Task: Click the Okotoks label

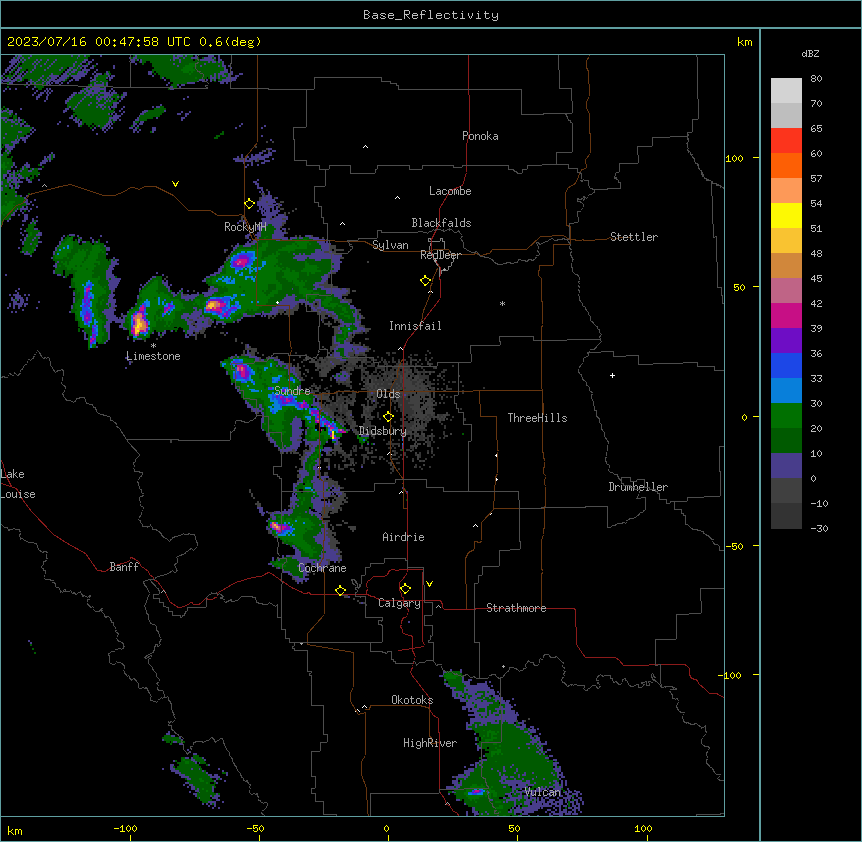Action: (x=412, y=700)
